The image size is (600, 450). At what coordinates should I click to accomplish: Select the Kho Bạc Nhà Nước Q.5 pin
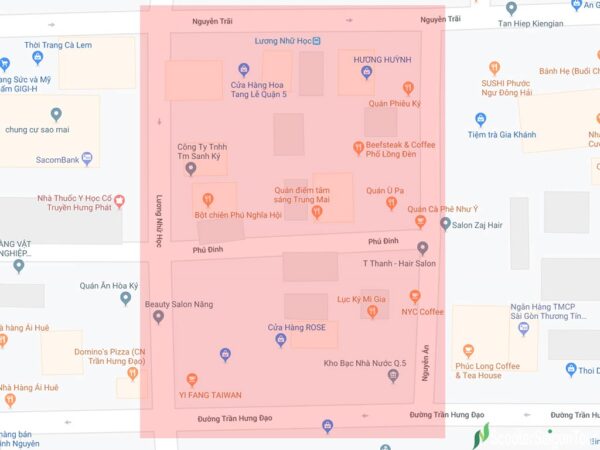tap(393, 377)
